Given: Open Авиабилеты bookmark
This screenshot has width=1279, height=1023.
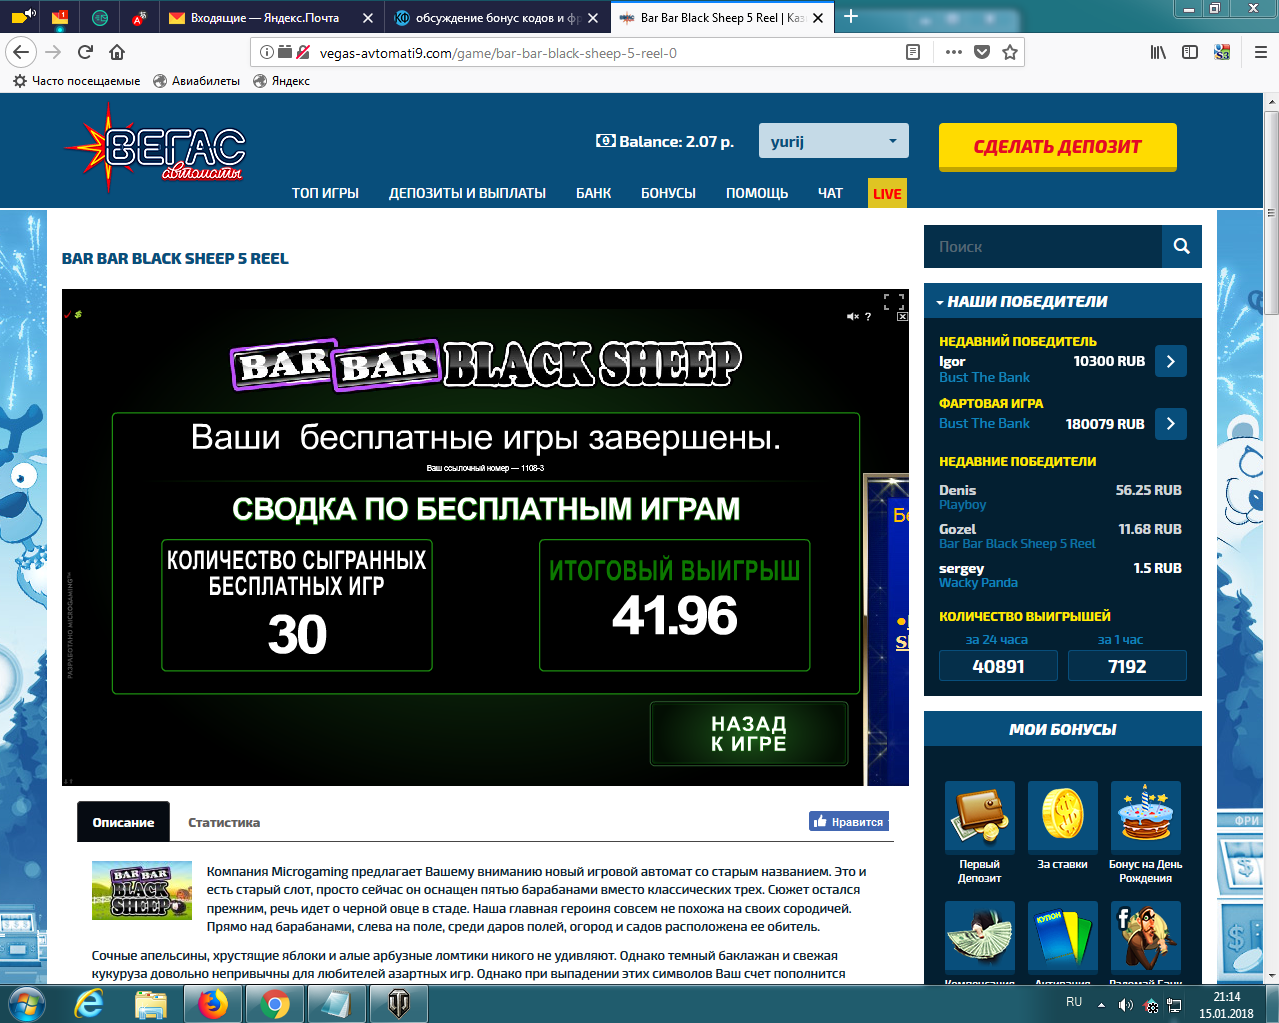Looking at the screenshot, I should [196, 81].
